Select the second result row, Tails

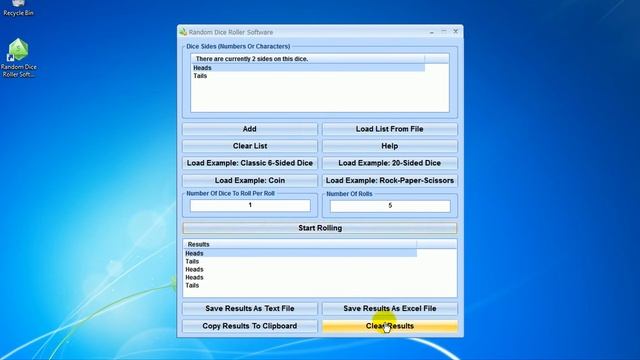(300, 261)
